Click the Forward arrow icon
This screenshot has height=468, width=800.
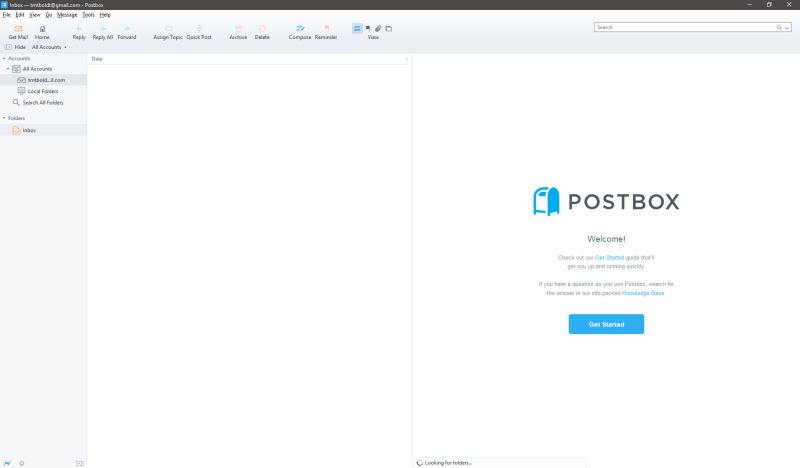pyautogui.click(x=127, y=29)
